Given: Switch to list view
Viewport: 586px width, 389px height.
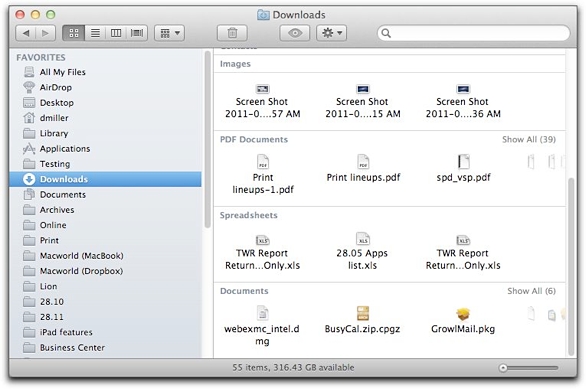Looking at the screenshot, I should [95, 33].
